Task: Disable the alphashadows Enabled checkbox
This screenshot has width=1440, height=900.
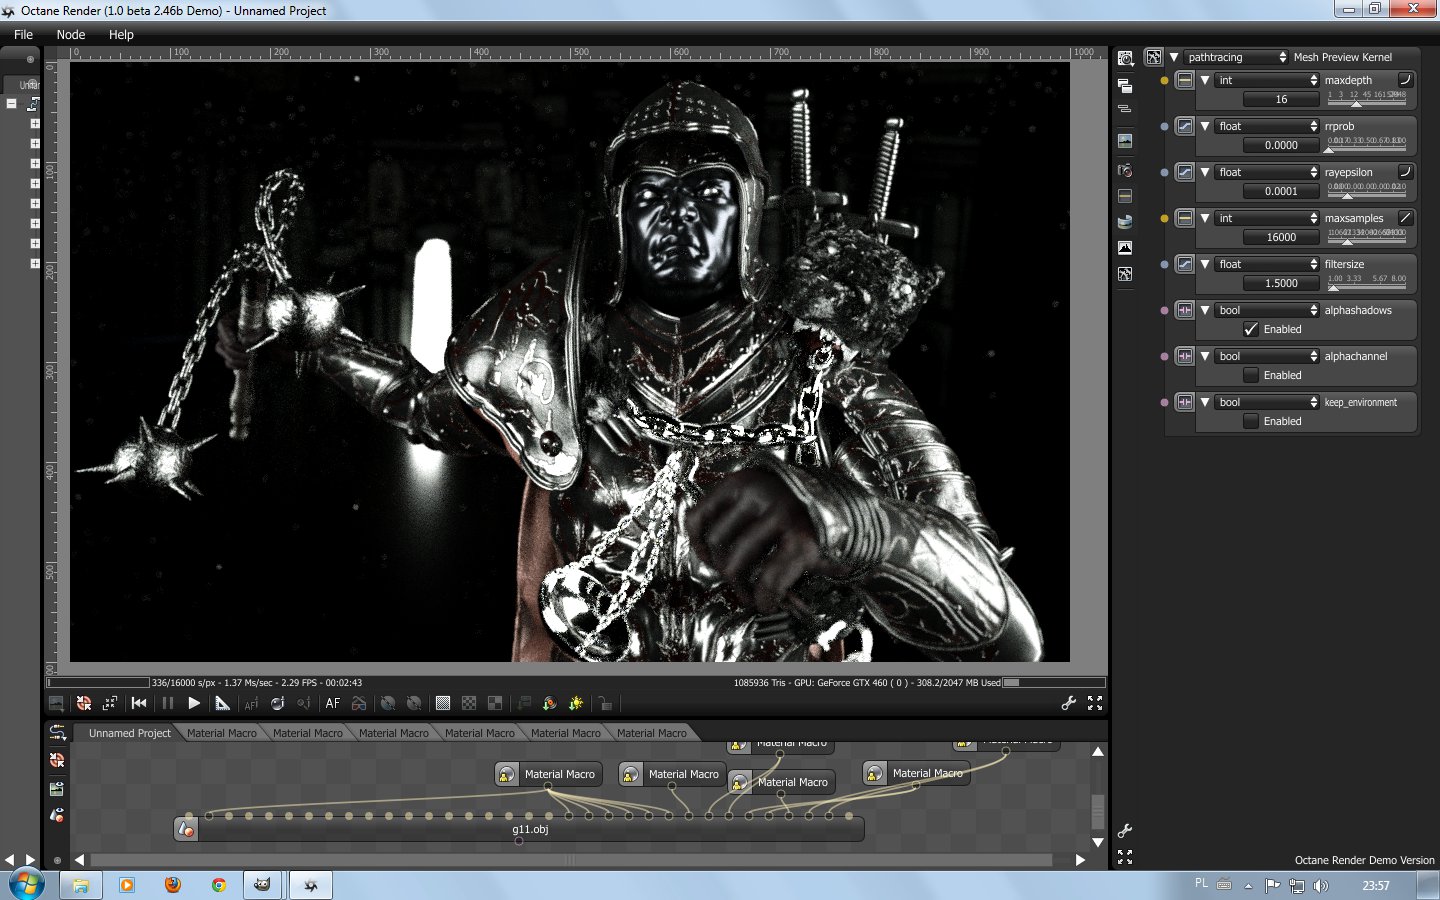Action: 1251,329
